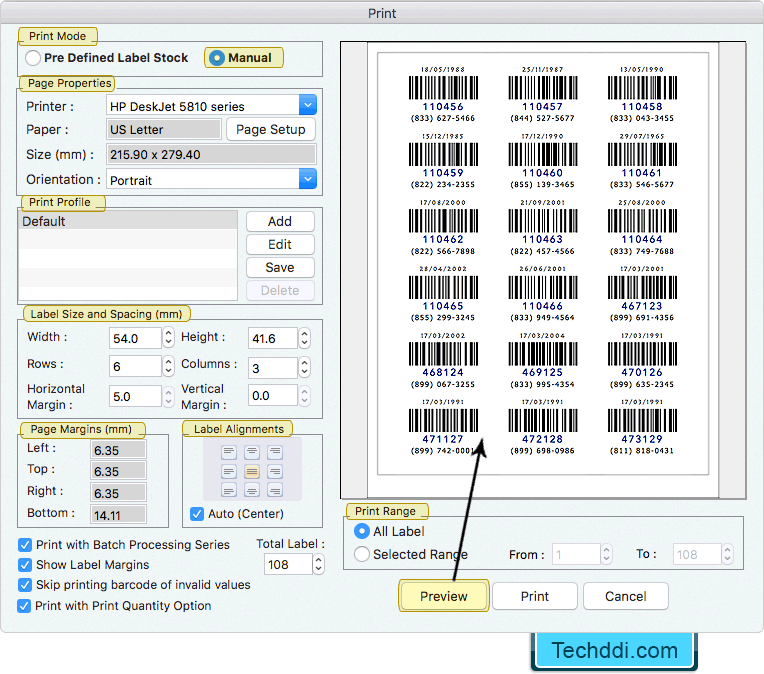
Task: Toggle Skip printing barcode of invalid values
Action: click(x=24, y=585)
